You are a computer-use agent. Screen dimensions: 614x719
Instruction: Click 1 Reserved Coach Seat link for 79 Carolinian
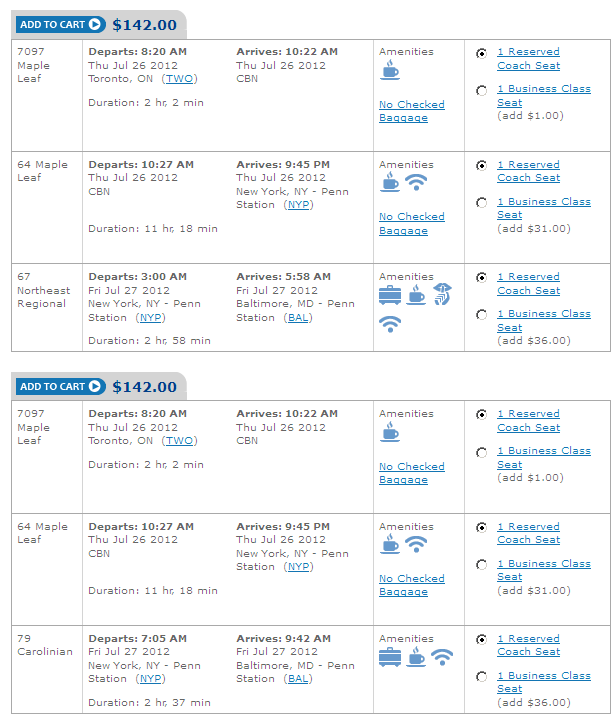click(528, 645)
